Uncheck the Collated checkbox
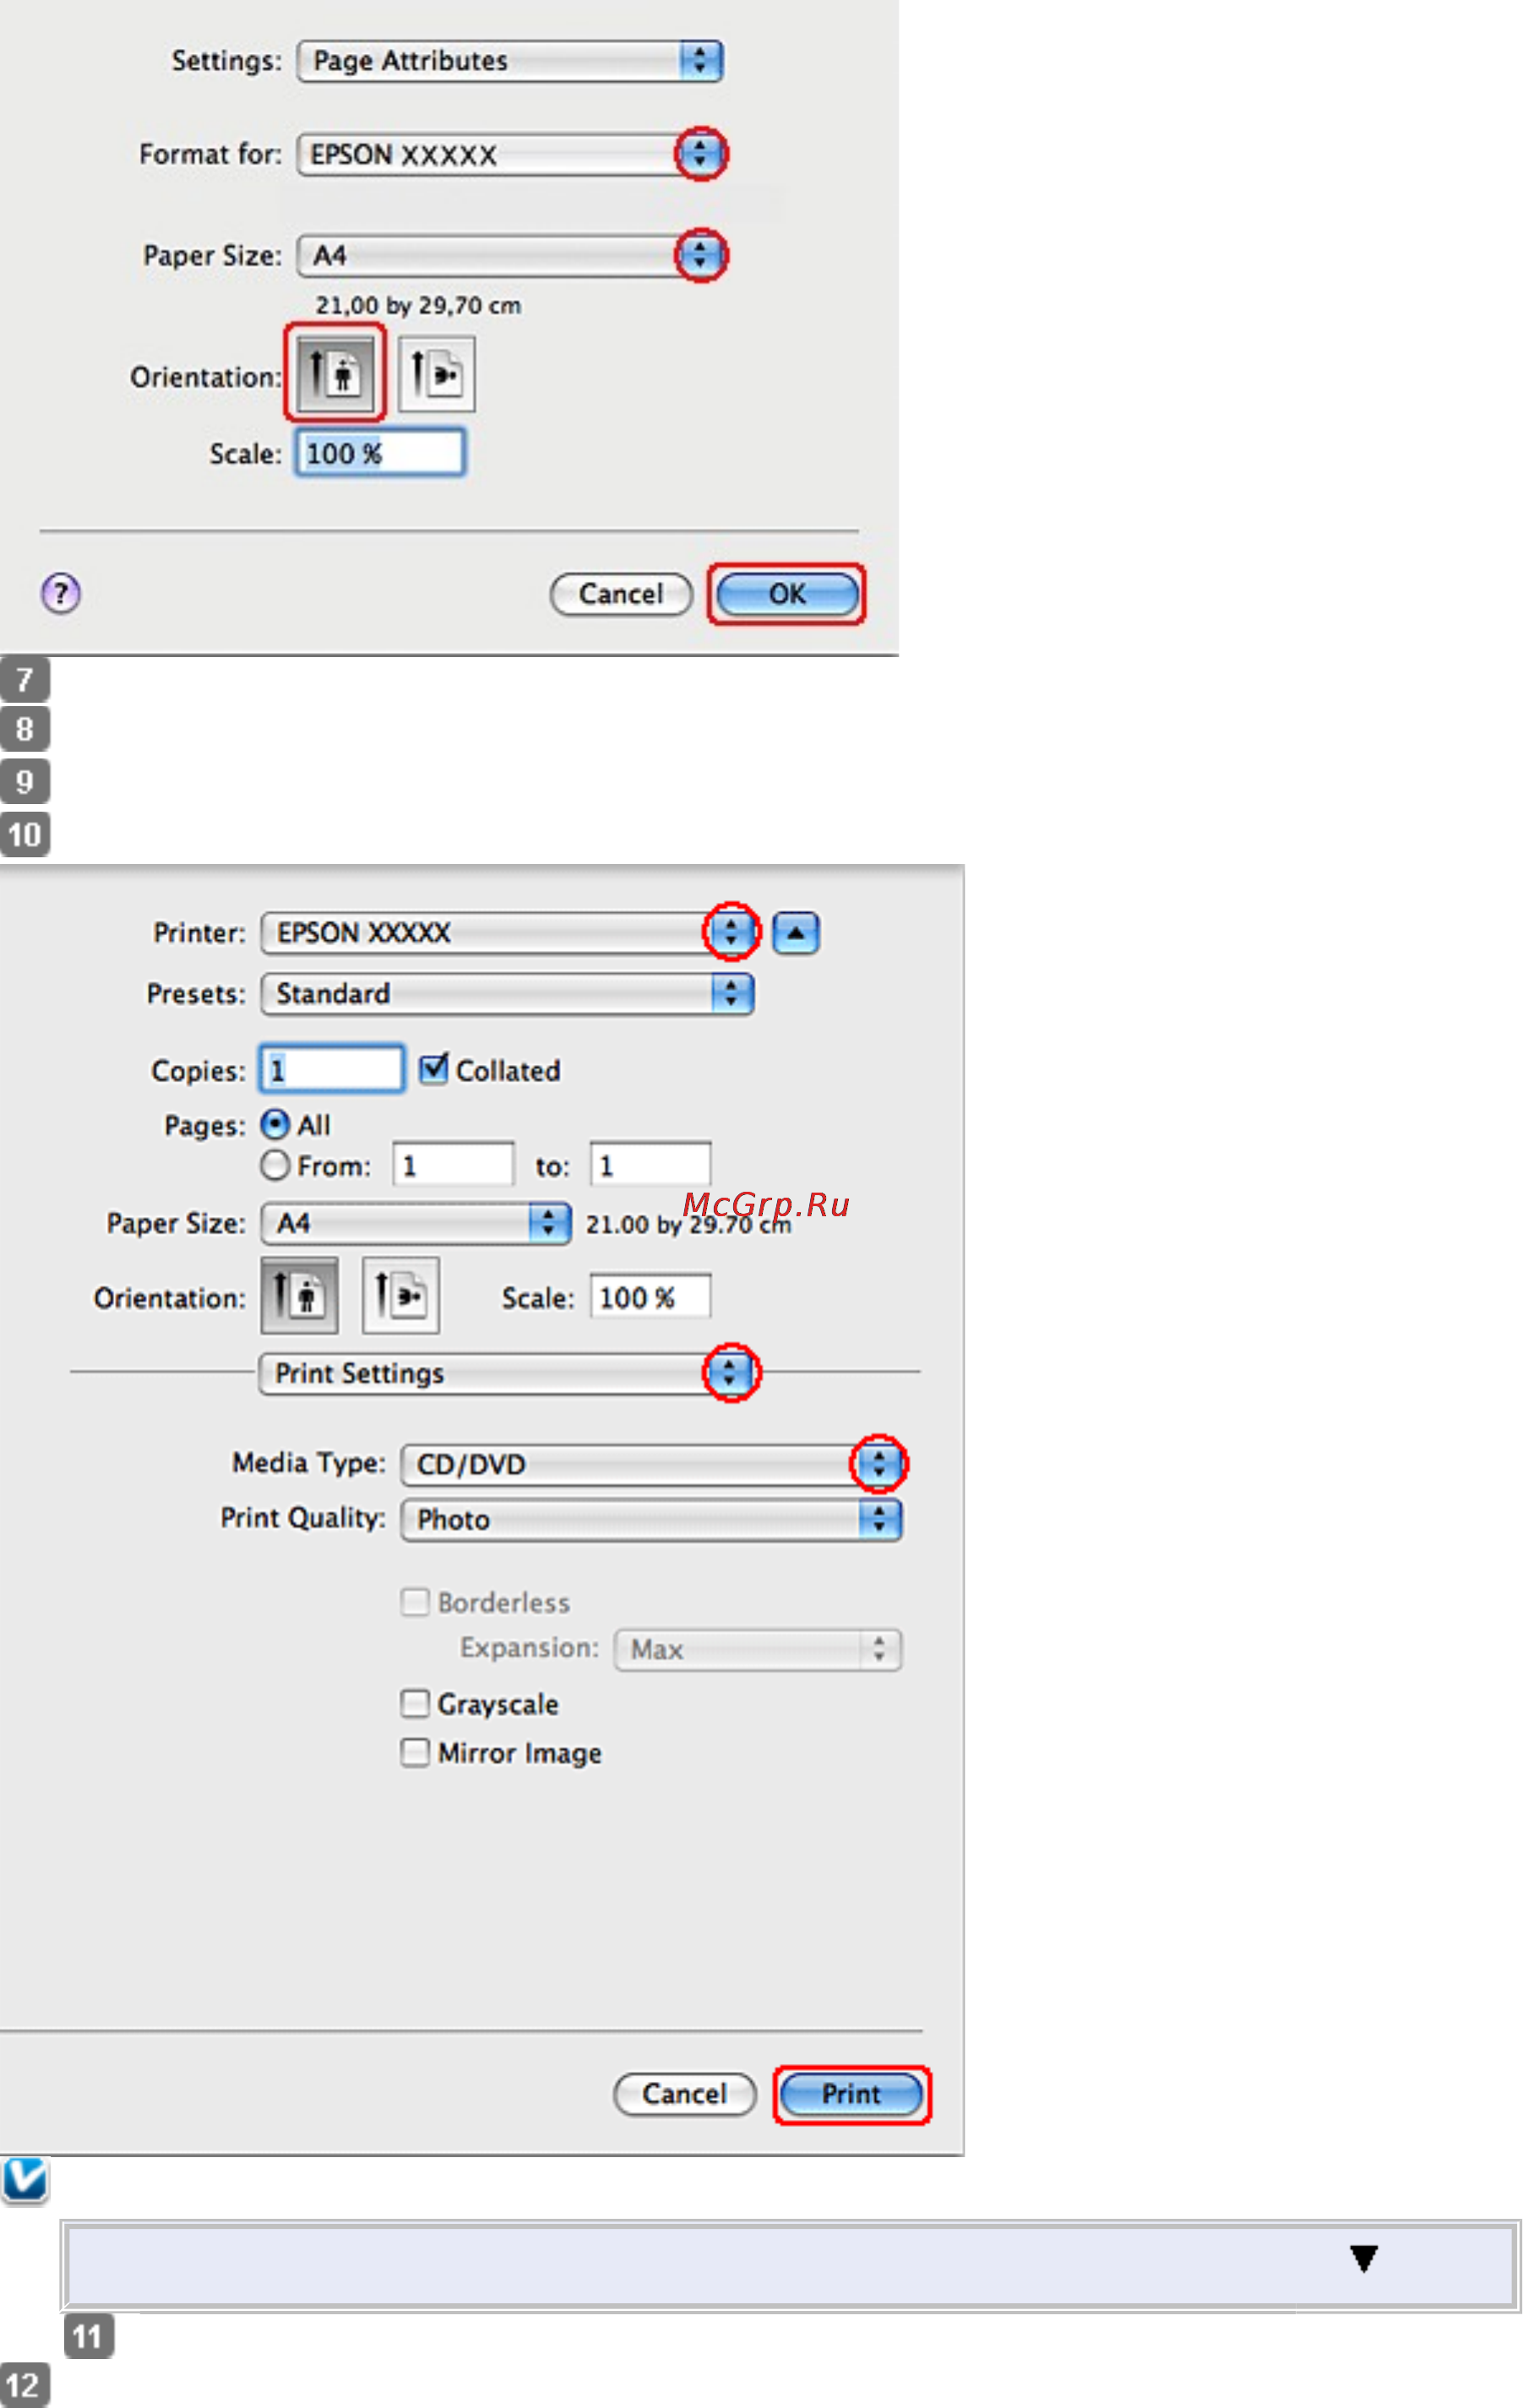The width and height of the screenshot is (1523, 2408). [x=433, y=1069]
